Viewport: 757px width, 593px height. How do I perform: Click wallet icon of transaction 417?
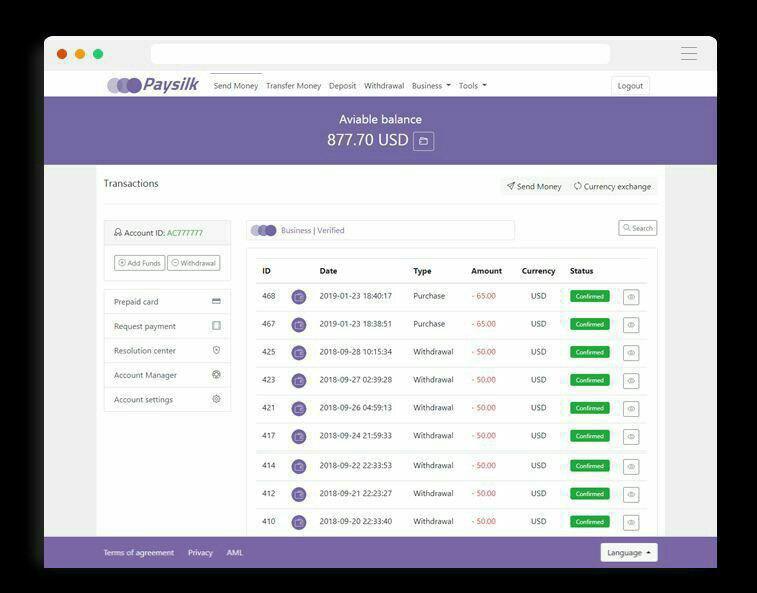(299, 437)
